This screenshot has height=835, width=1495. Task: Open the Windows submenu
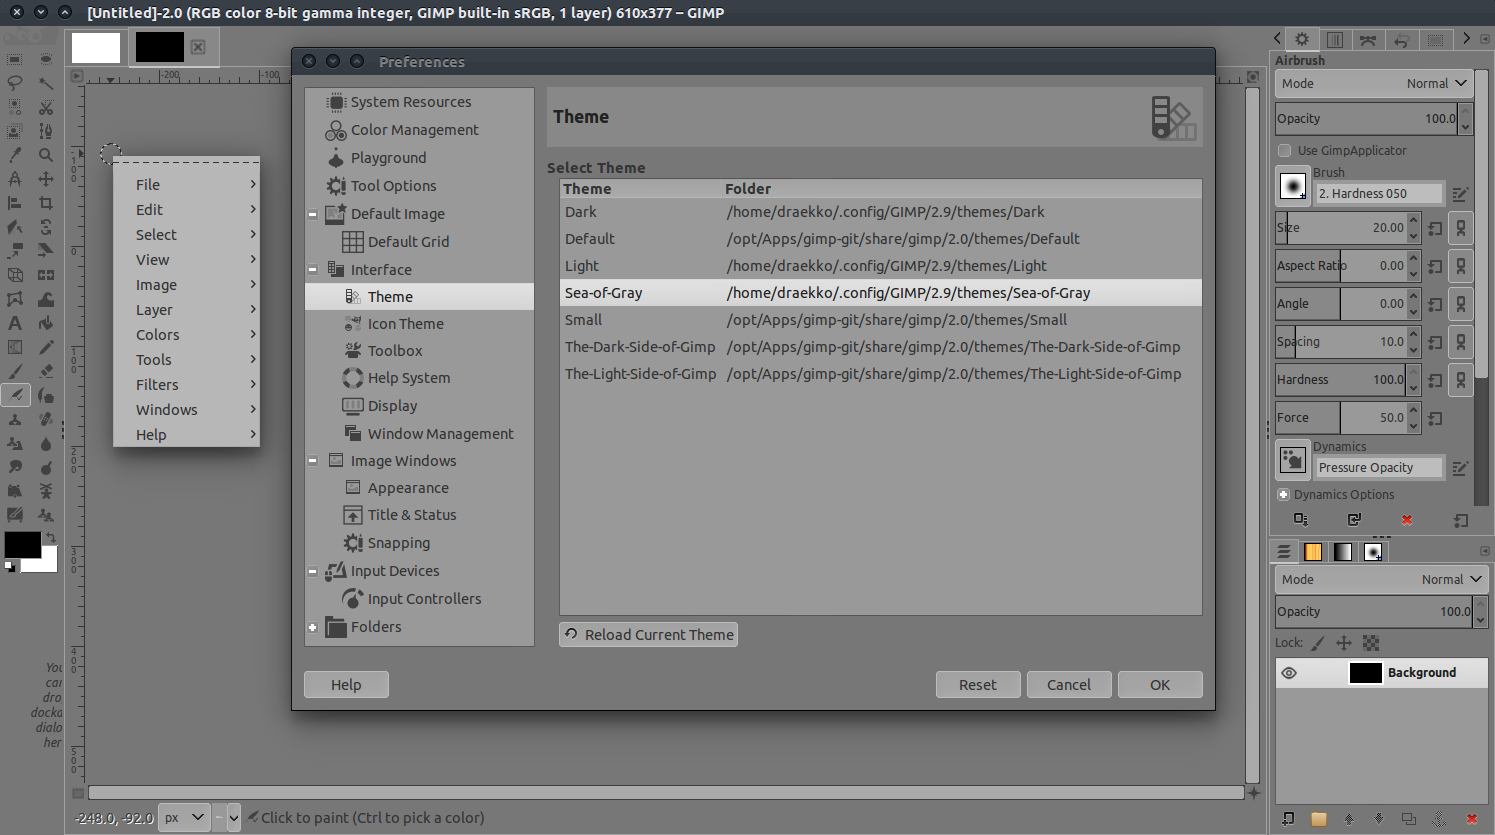[186, 410]
